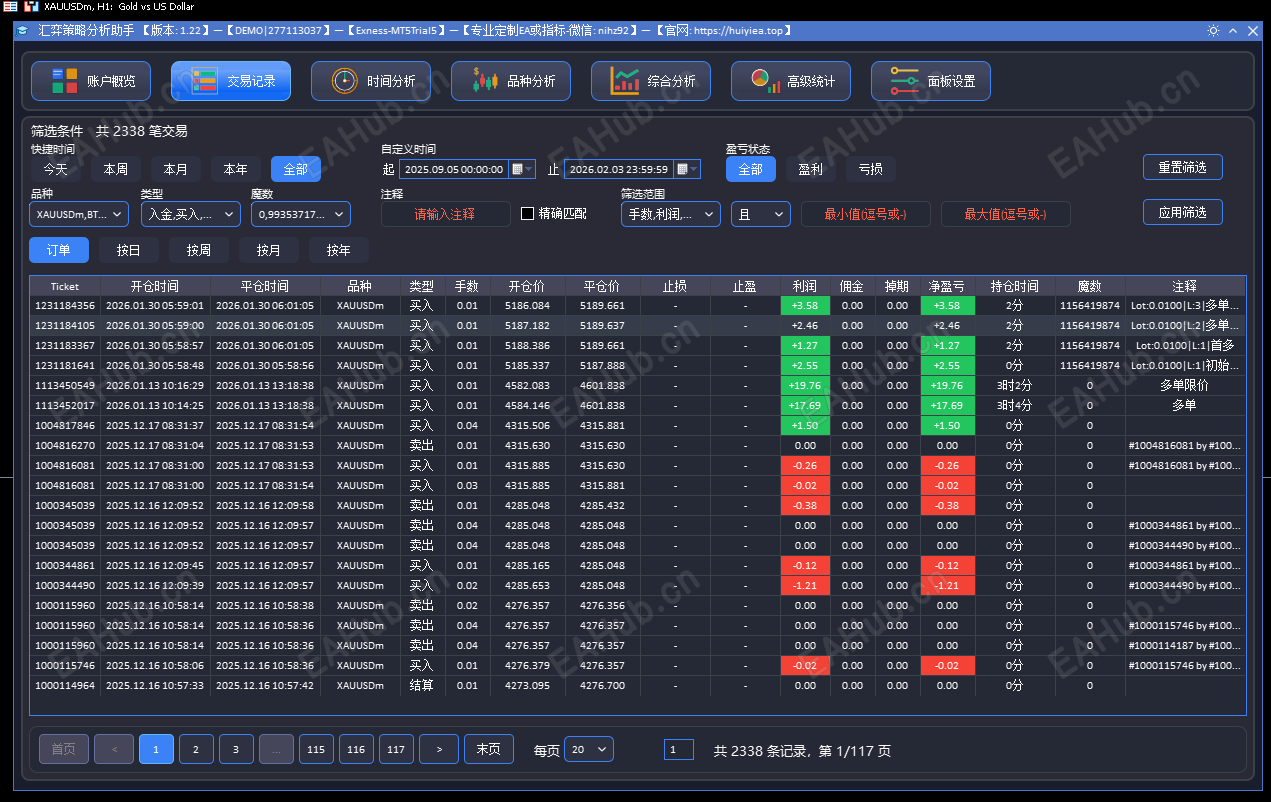Sort by the 持仓时间 column header
Viewport: 1271px width, 802px height.
pyautogui.click(x=1015, y=286)
